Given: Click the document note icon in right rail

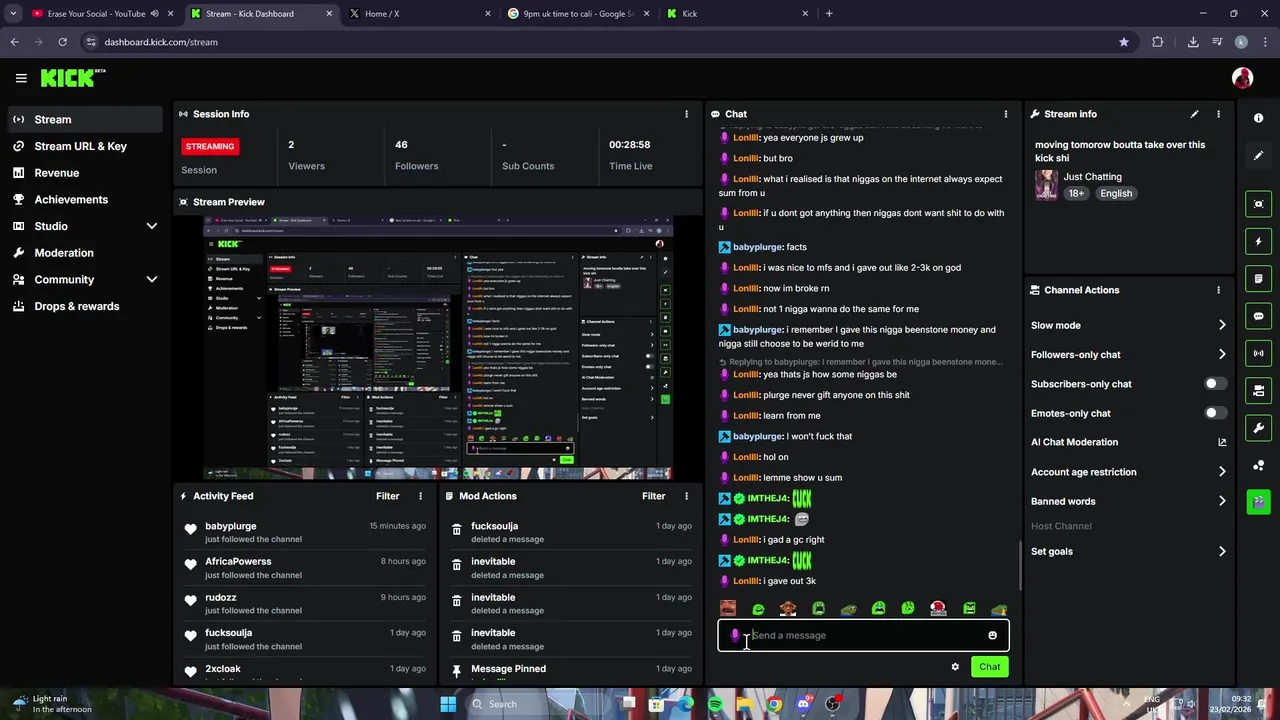Looking at the screenshot, I should [x=1258, y=278].
